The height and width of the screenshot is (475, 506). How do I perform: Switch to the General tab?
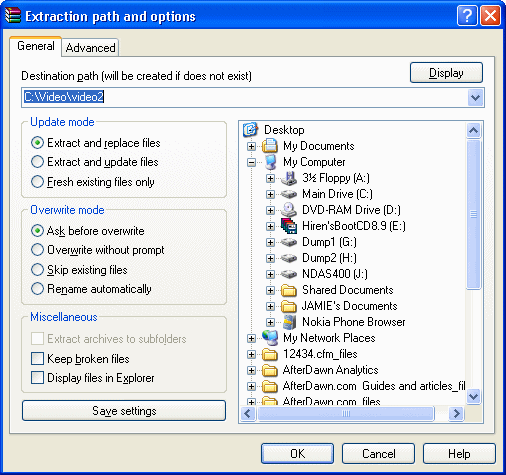36,46
